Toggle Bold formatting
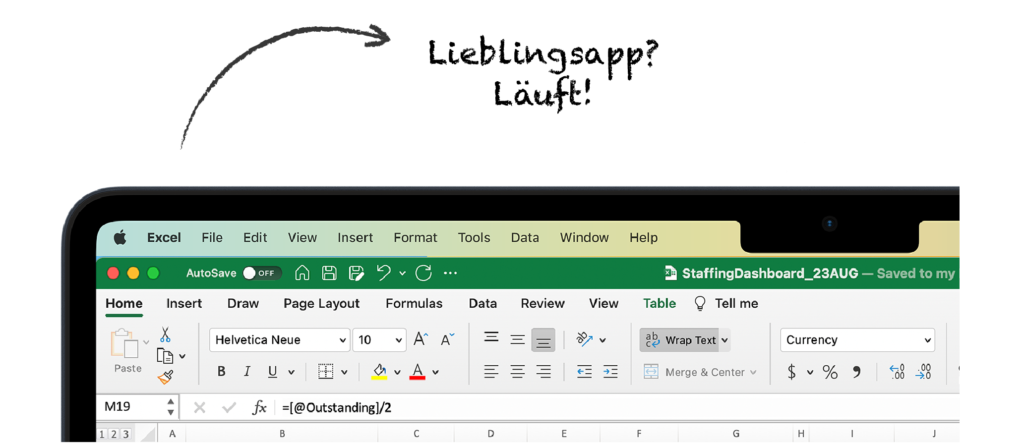Image resolution: width=1024 pixels, height=443 pixels. (221, 372)
